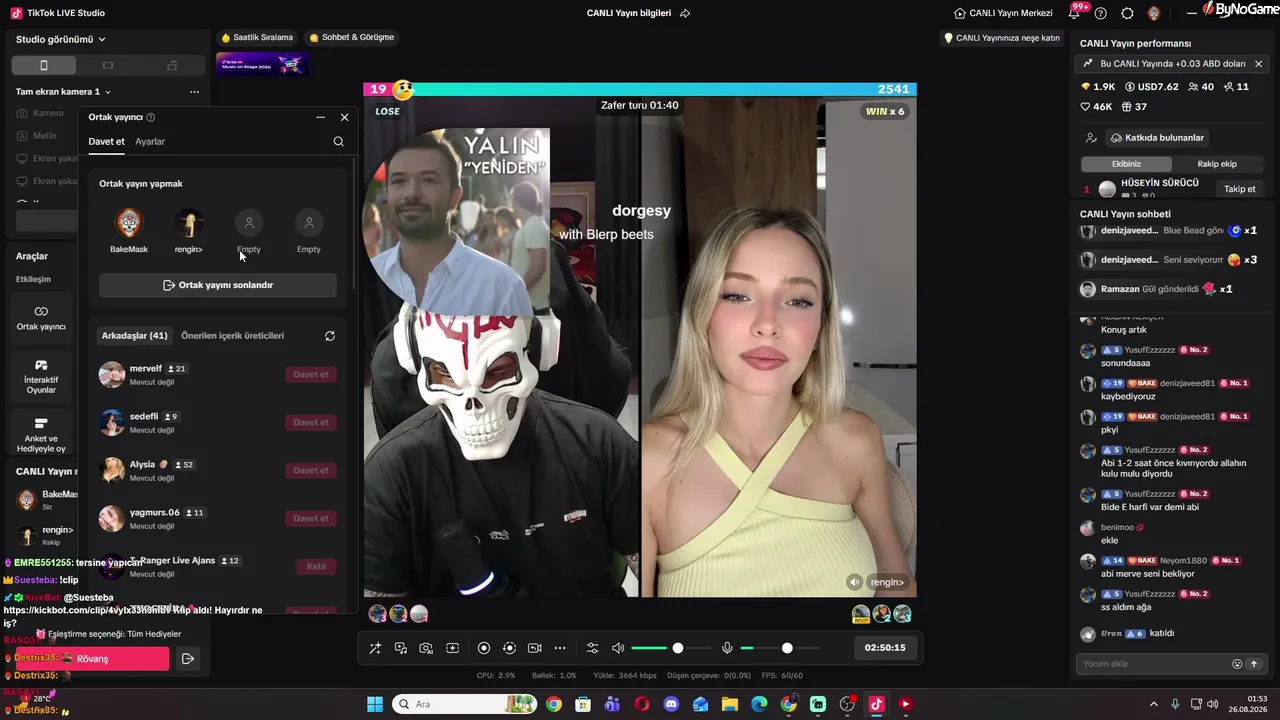The width and height of the screenshot is (1280, 720).
Task: Mute the microphone
Action: [x=727, y=648]
